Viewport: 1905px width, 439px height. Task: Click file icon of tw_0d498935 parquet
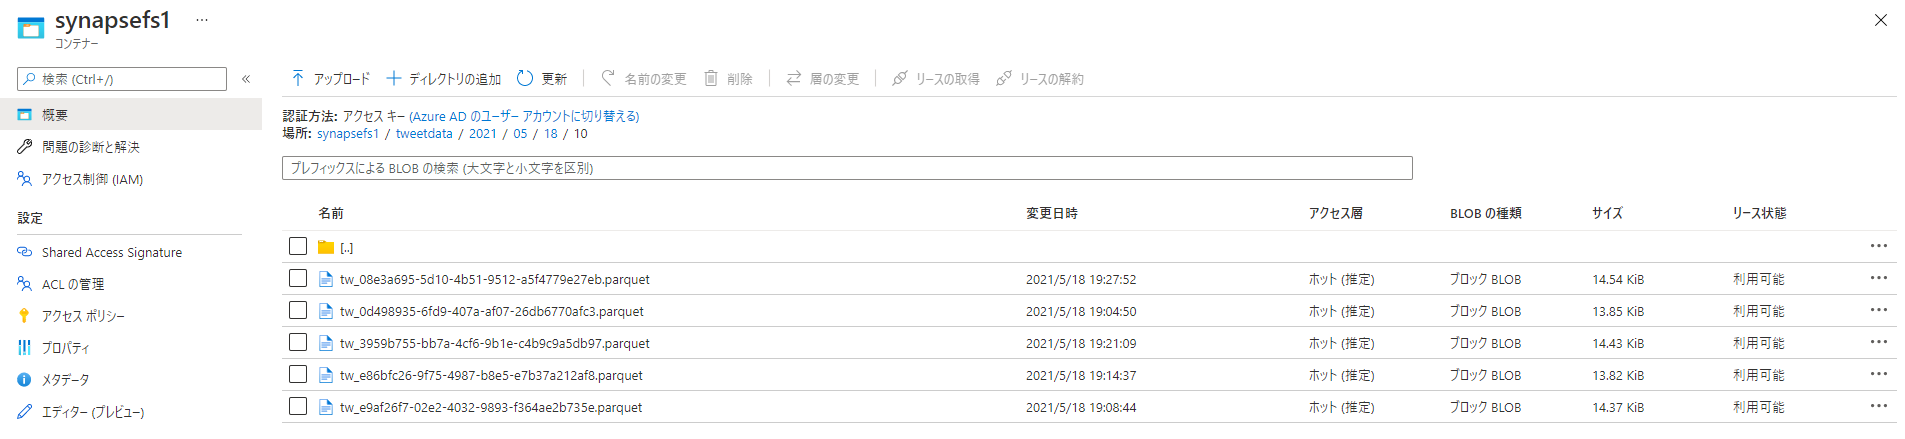tap(326, 311)
